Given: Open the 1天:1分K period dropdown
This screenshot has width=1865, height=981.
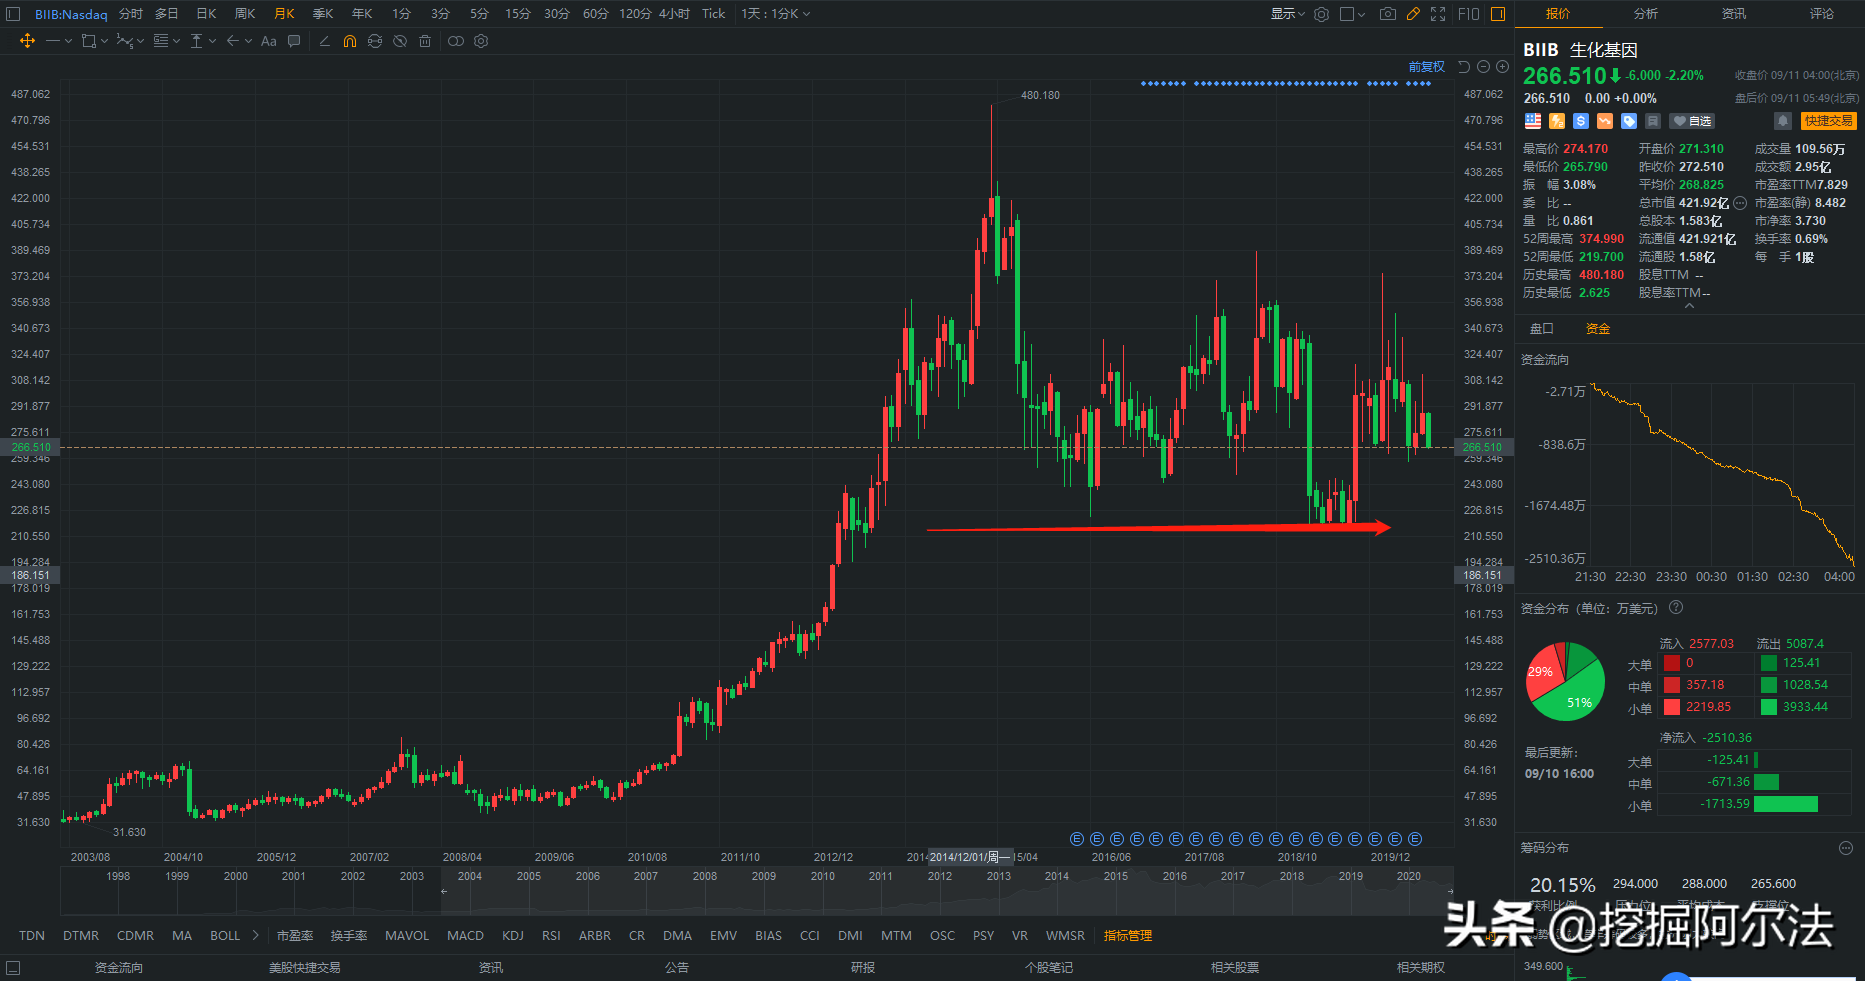Looking at the screenshot, I should coord(776,14).
